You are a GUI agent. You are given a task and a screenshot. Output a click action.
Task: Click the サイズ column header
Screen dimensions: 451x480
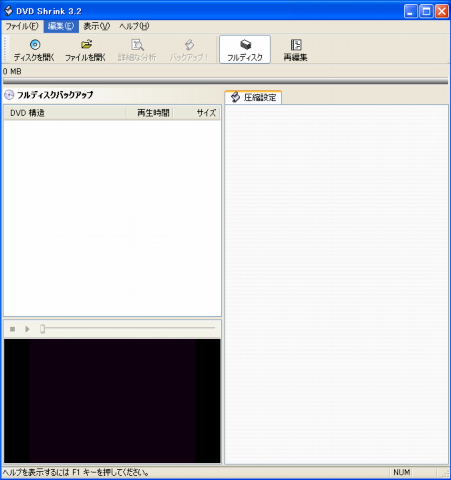(x=197, y=113)
